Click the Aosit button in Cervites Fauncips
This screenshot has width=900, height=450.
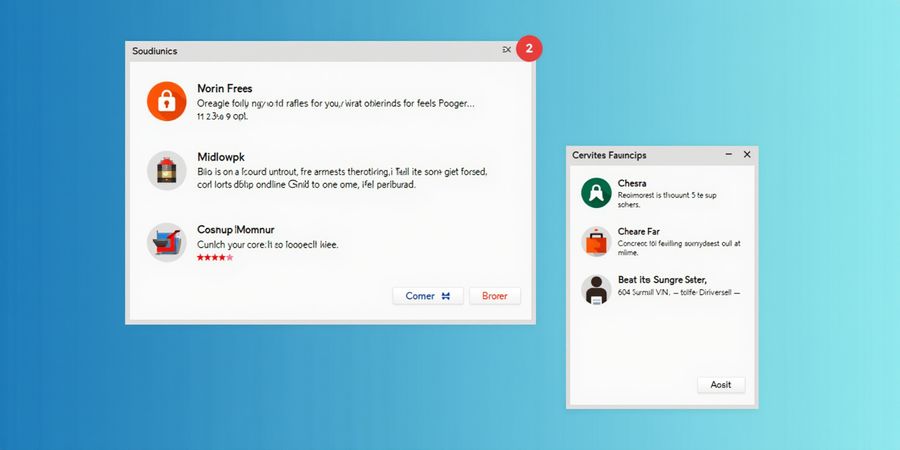pyautogui.click(x=721, y=385)
